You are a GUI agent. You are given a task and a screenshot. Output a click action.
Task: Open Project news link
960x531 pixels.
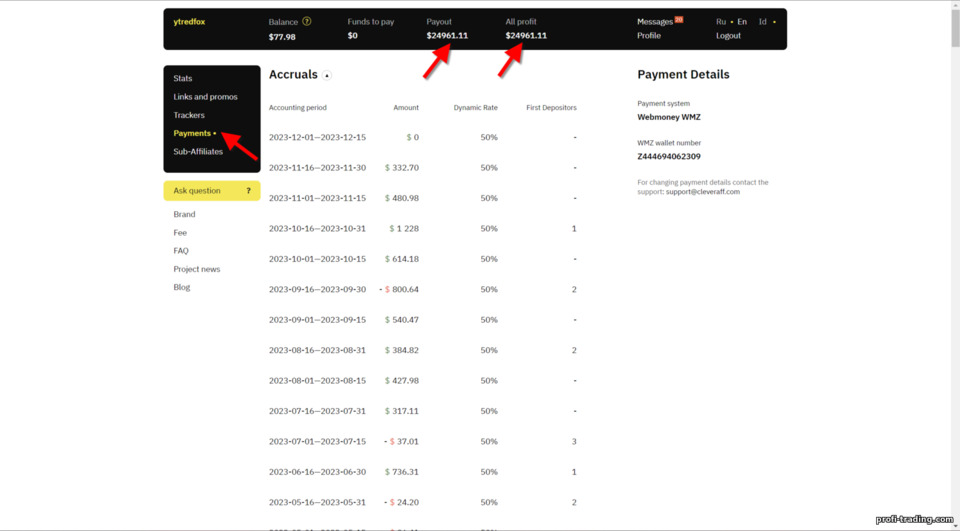pyautogui.click(x=197, y=269)
